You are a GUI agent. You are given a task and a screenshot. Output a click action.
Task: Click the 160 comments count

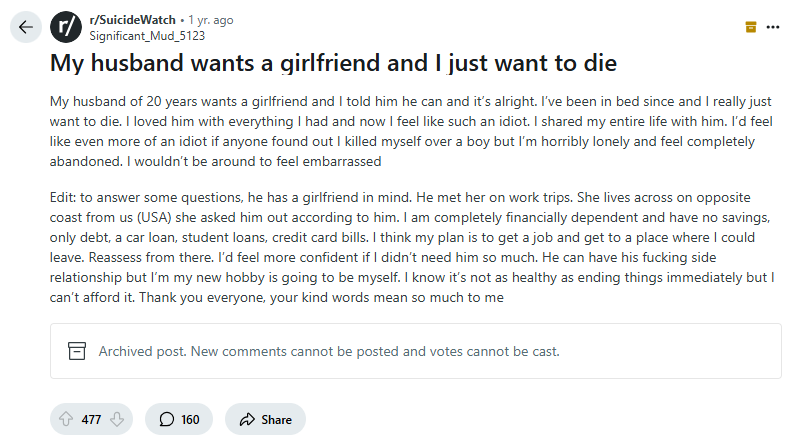coord(190,419)
